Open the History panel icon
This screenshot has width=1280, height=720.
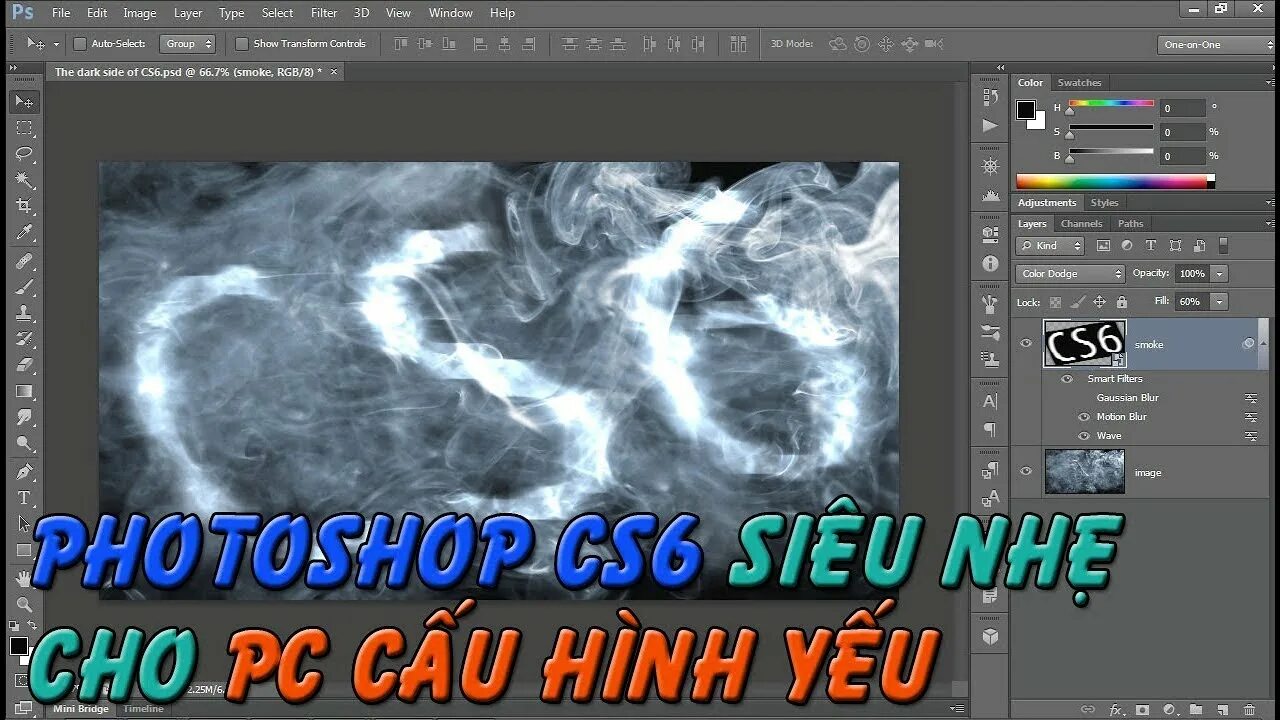click(x=990, y=97)
